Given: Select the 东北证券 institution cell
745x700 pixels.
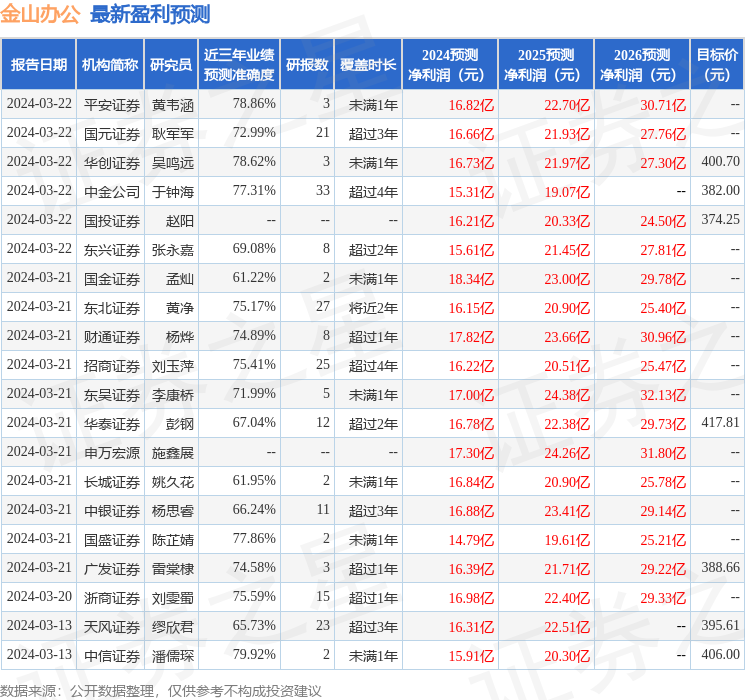Looking at the screenshot, I should click(x=112, y=307).
